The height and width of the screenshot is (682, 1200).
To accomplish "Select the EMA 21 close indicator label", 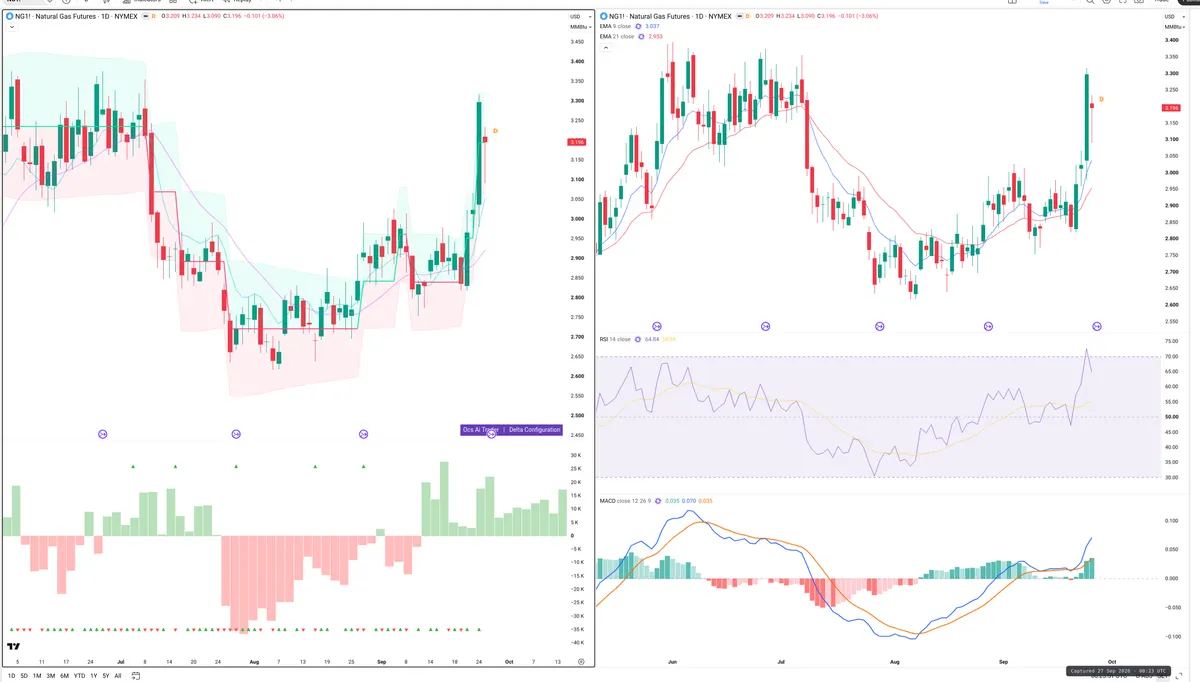I will tap(617, 36).
